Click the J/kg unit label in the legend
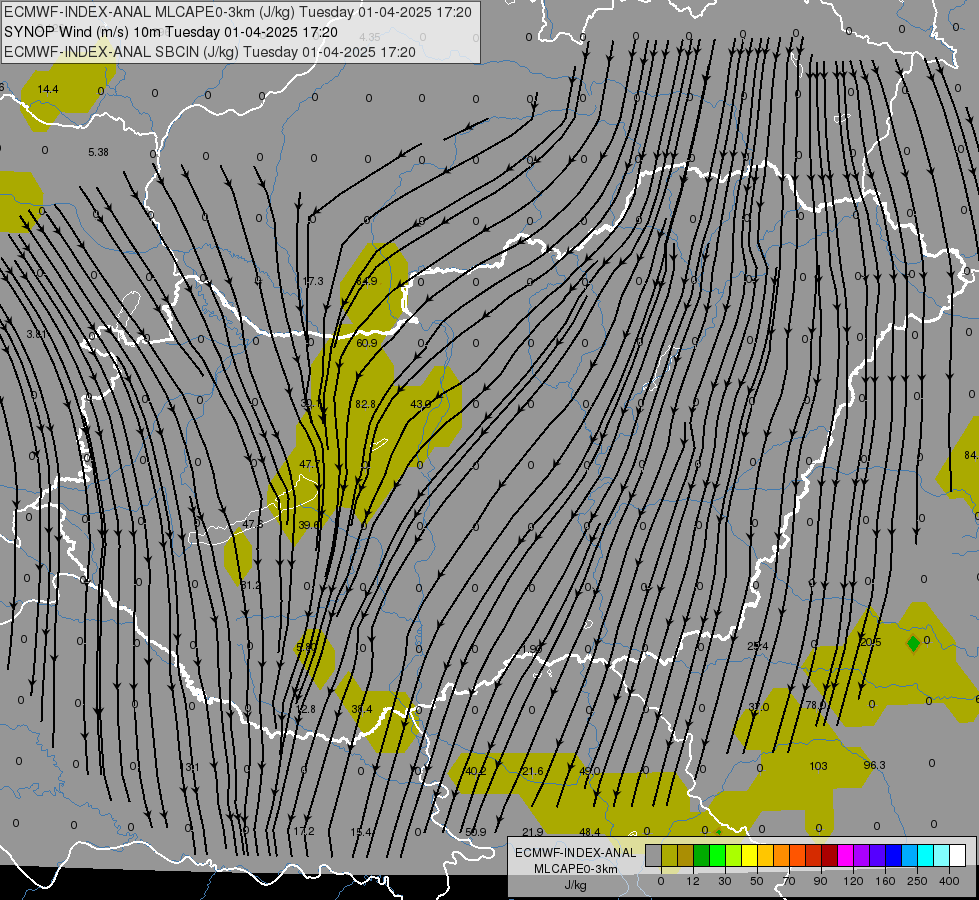The width and height of the screenshot is (979, 900). point(575,885)
